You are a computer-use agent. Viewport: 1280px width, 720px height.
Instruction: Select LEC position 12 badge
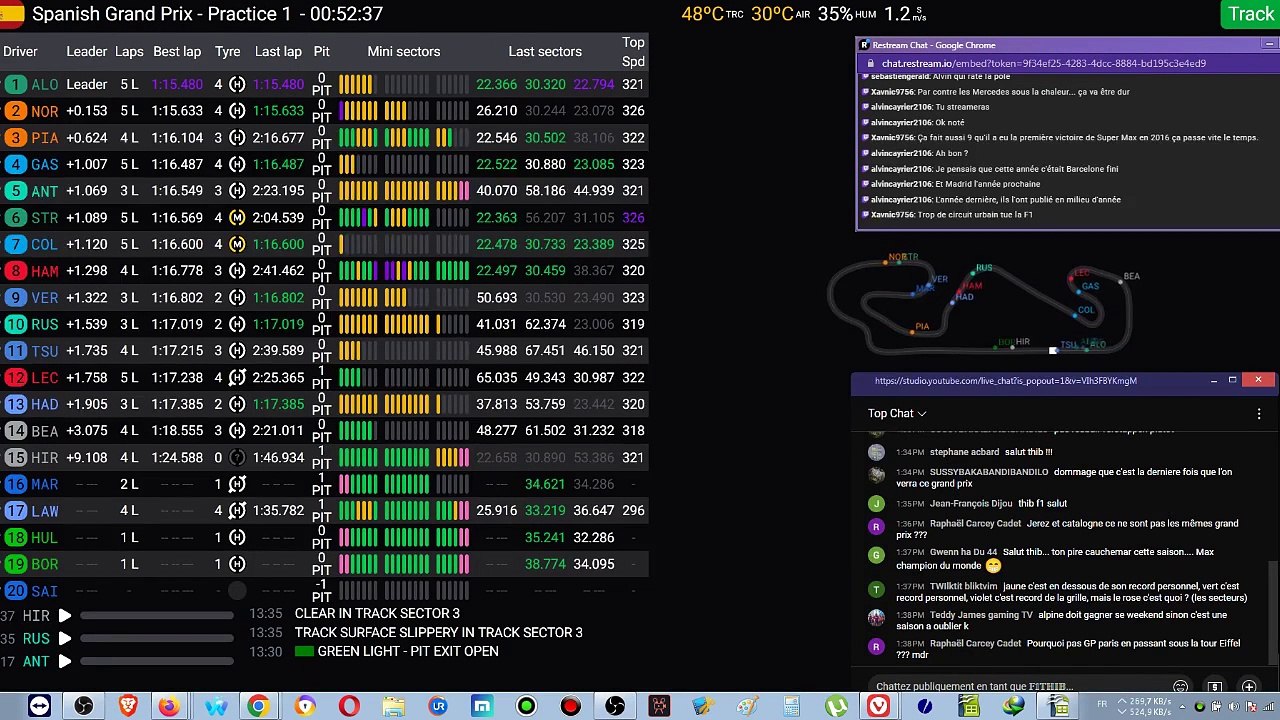coord(15,378)
